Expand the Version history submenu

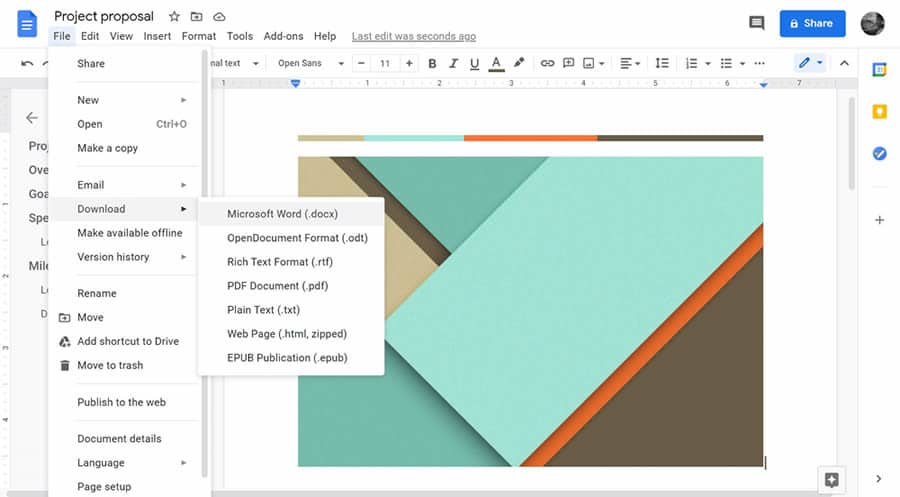126,257
